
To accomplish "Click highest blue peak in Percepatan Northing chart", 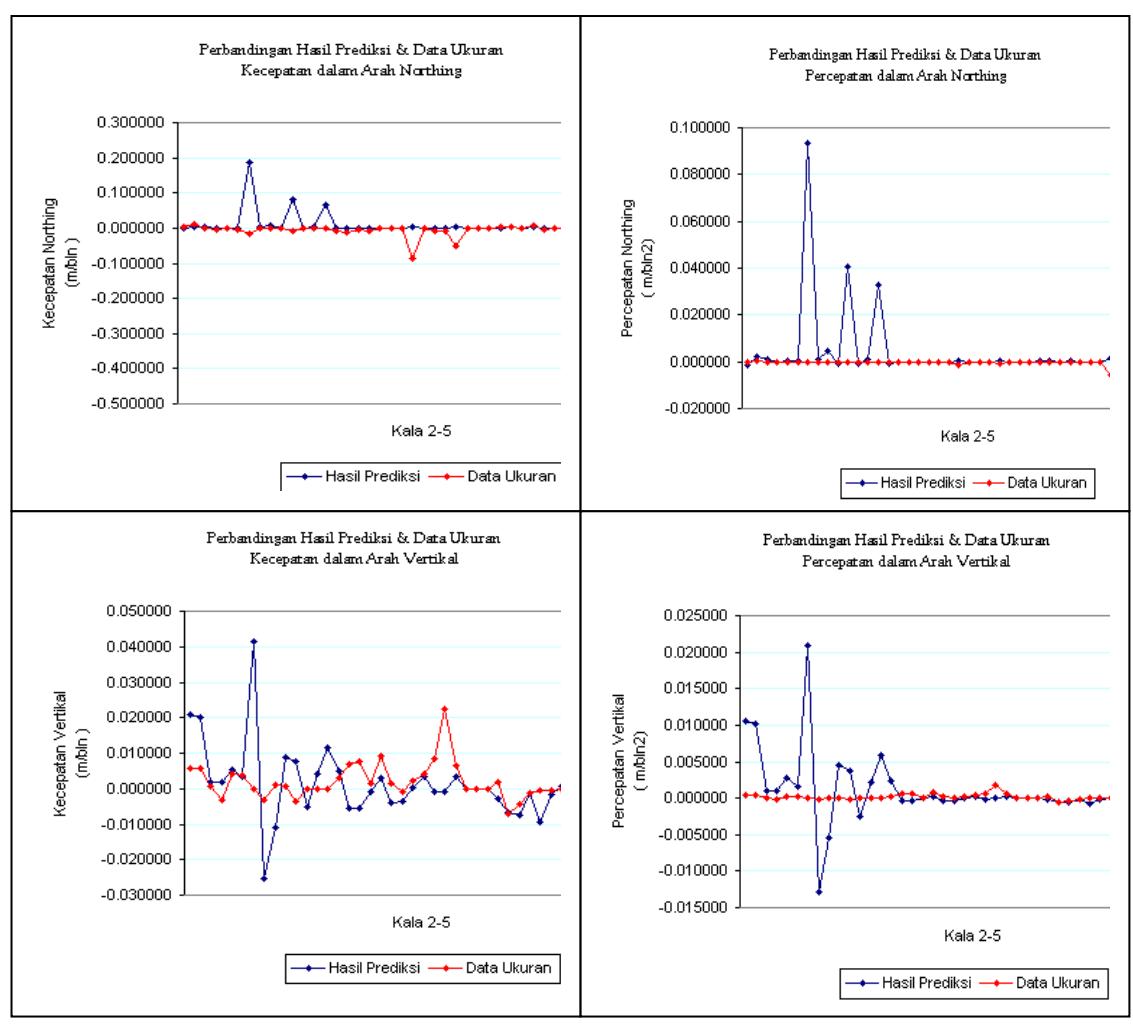I will 807,143.
